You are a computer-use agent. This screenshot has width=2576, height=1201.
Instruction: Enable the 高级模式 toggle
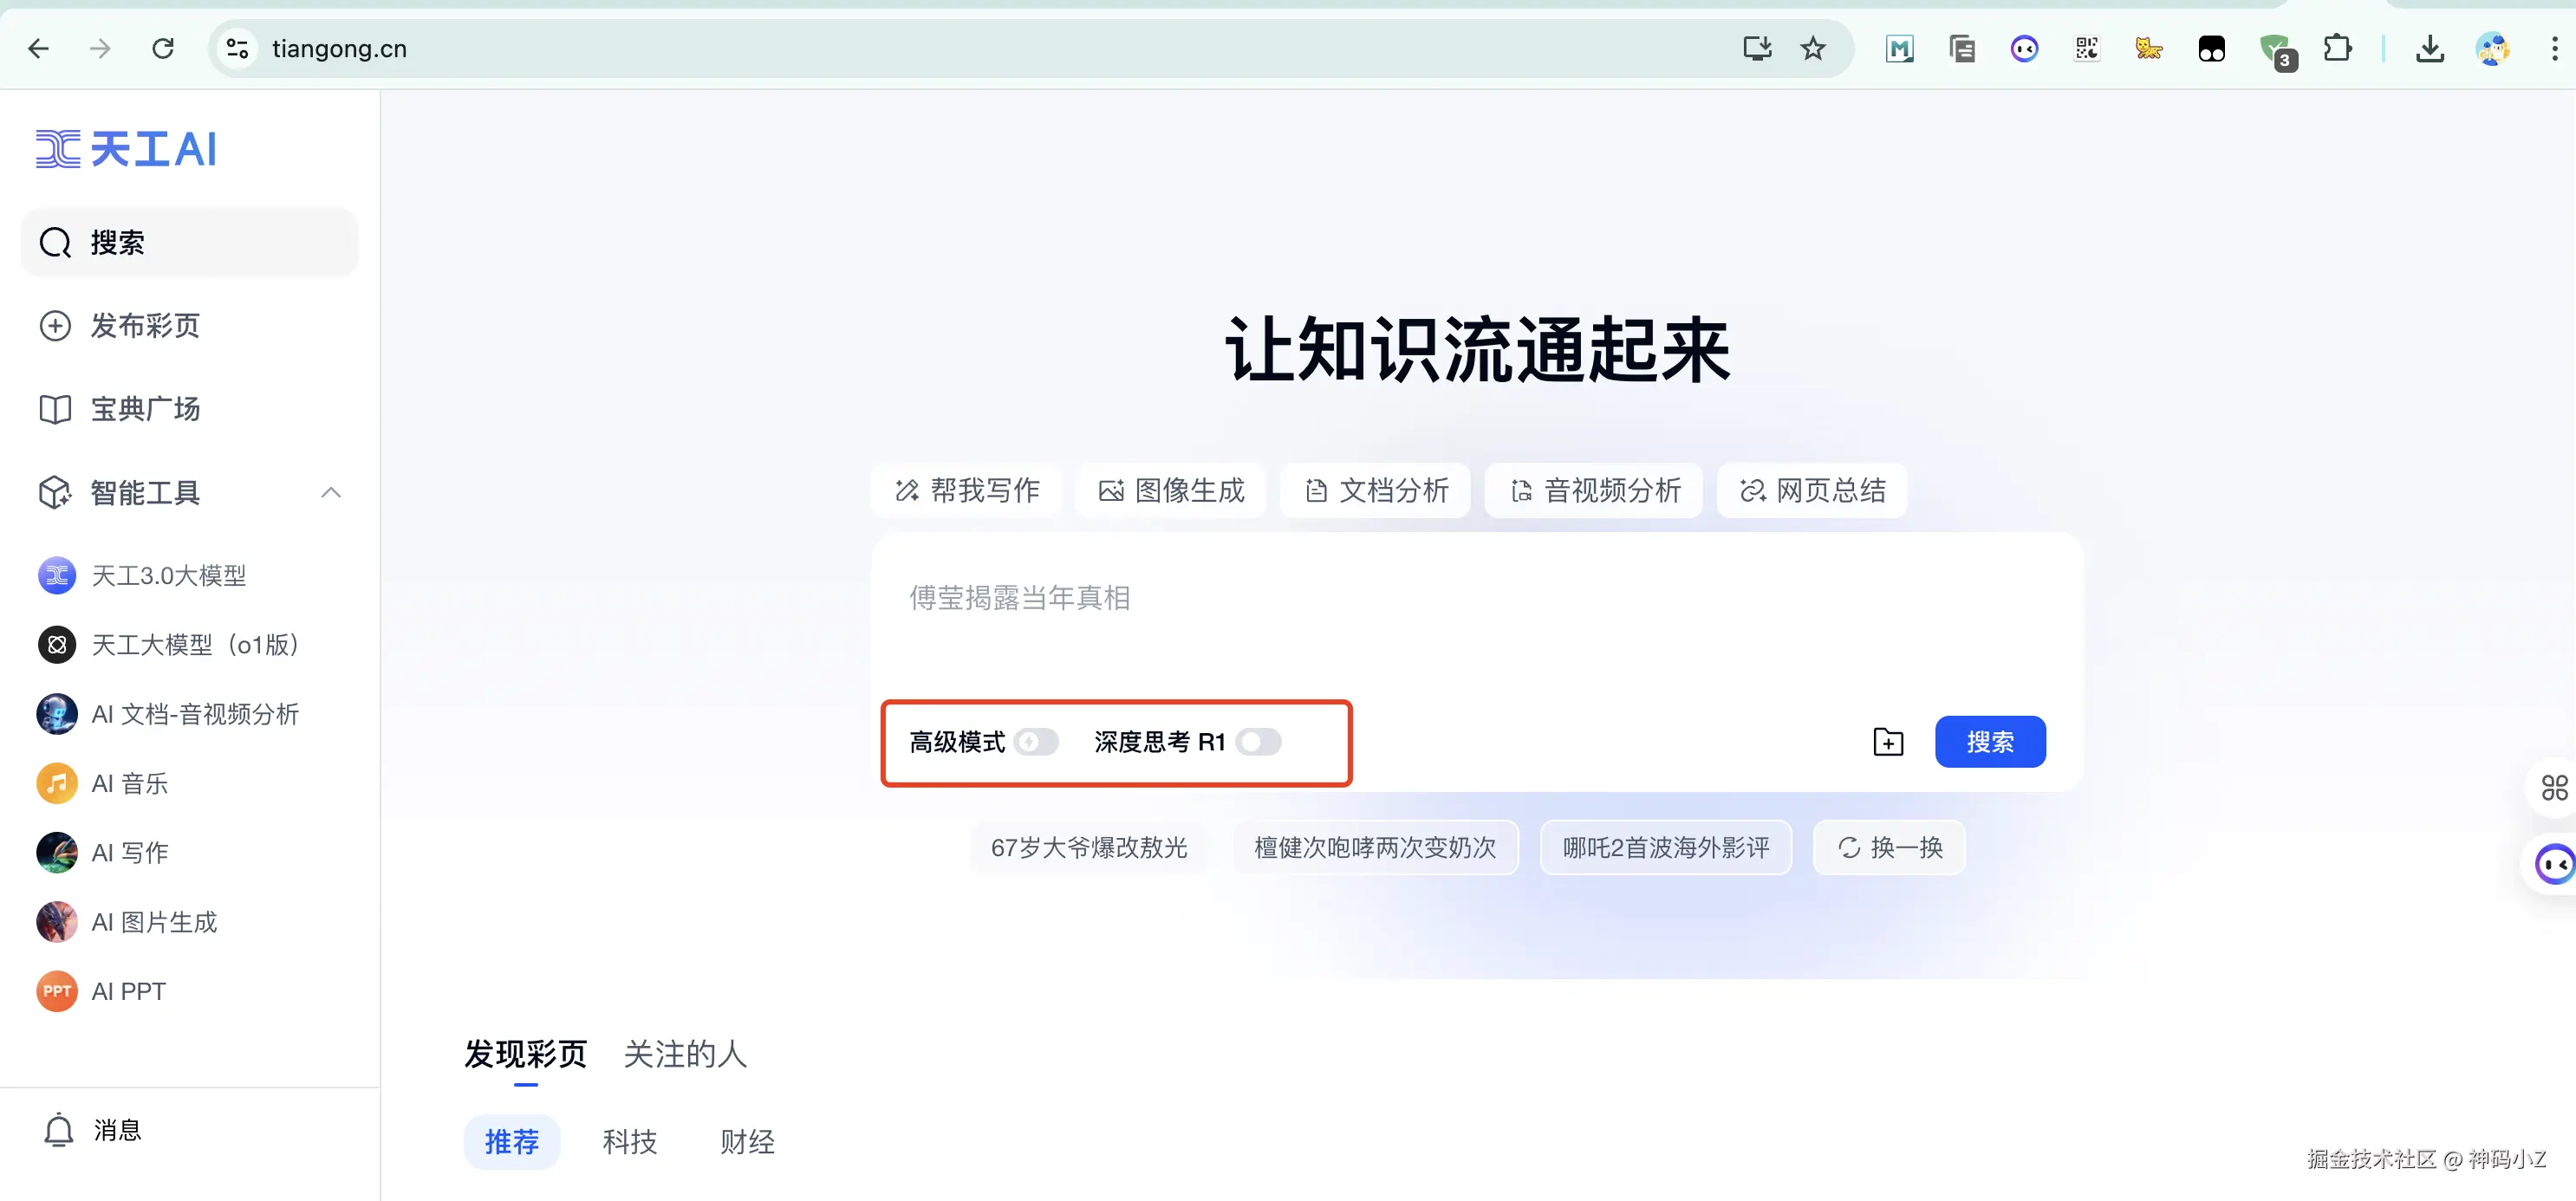pyautogui.click(x=1036, y=742)
